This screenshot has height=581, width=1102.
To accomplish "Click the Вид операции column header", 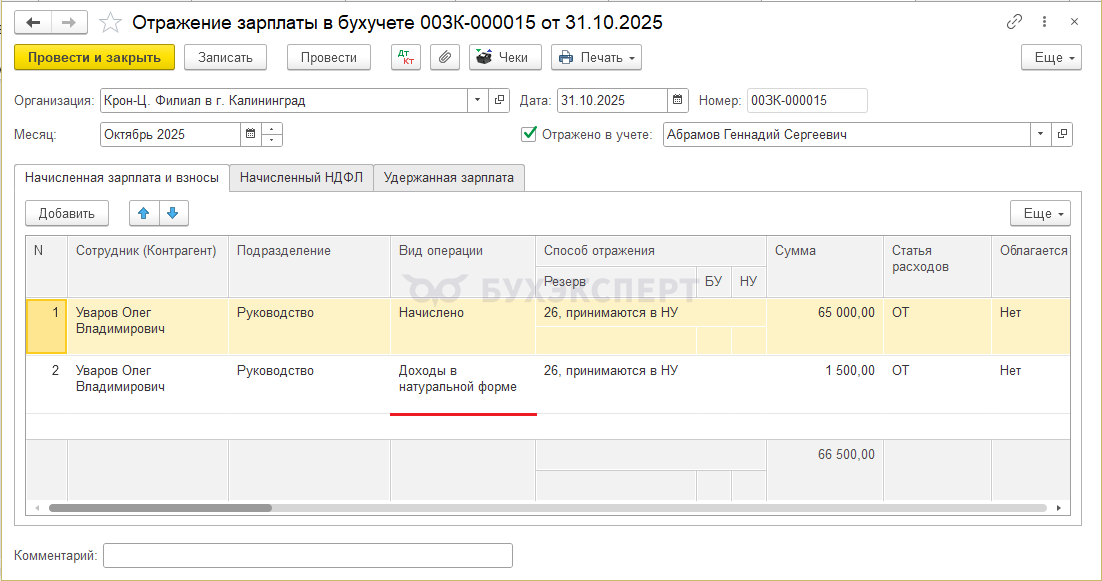I will [462, 266].
